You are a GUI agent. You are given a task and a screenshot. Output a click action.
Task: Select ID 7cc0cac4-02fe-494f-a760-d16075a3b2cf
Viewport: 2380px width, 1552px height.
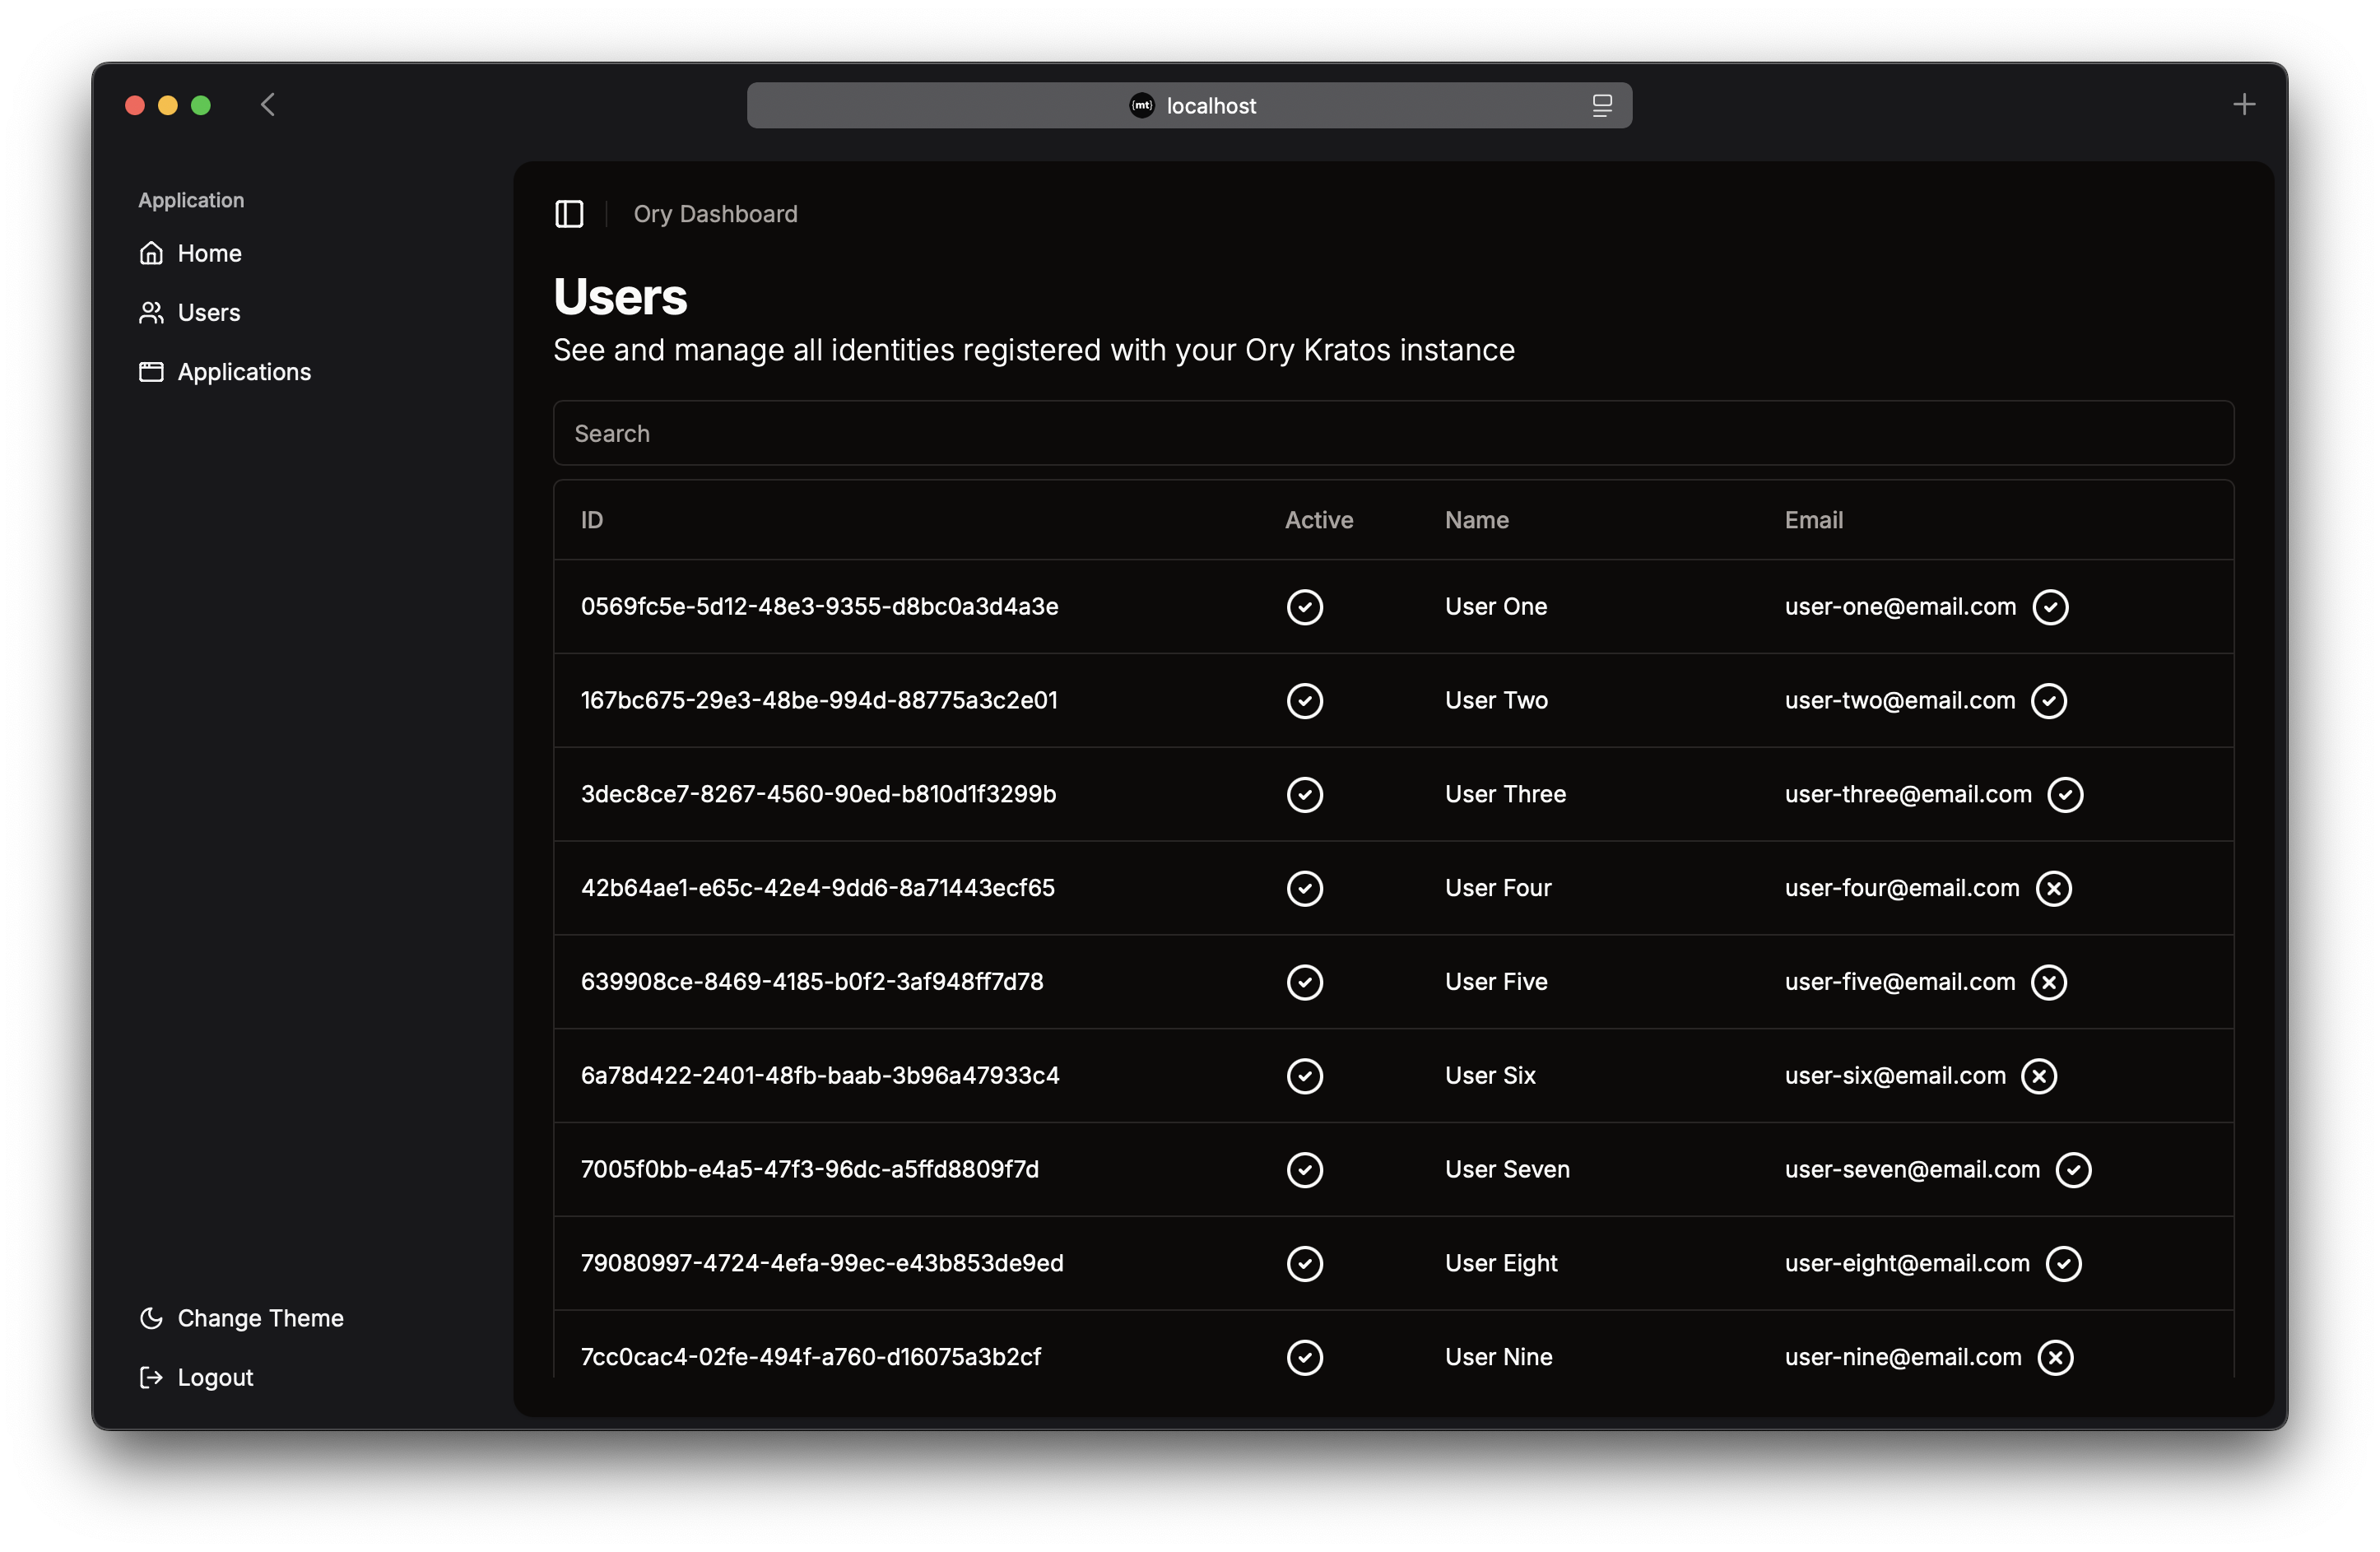click(x=811, y=1358)
